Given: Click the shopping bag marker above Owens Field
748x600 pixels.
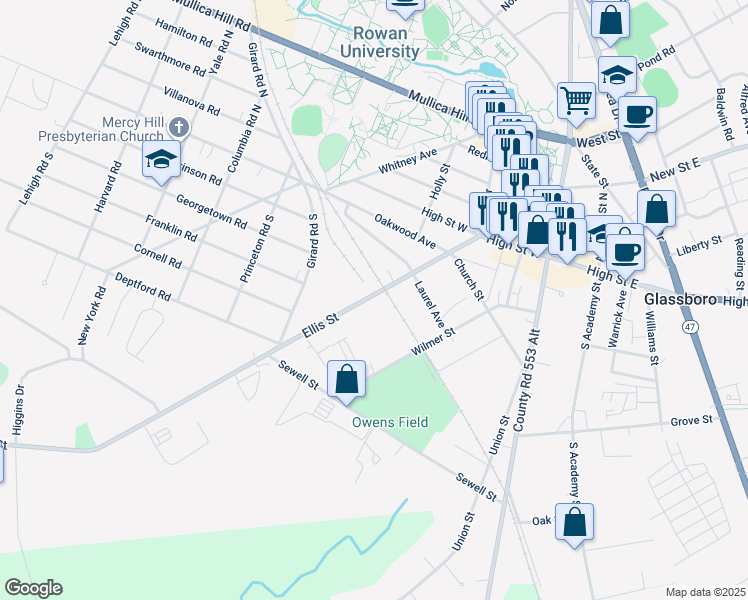Looking at the screenshot, I should [346, 380].
